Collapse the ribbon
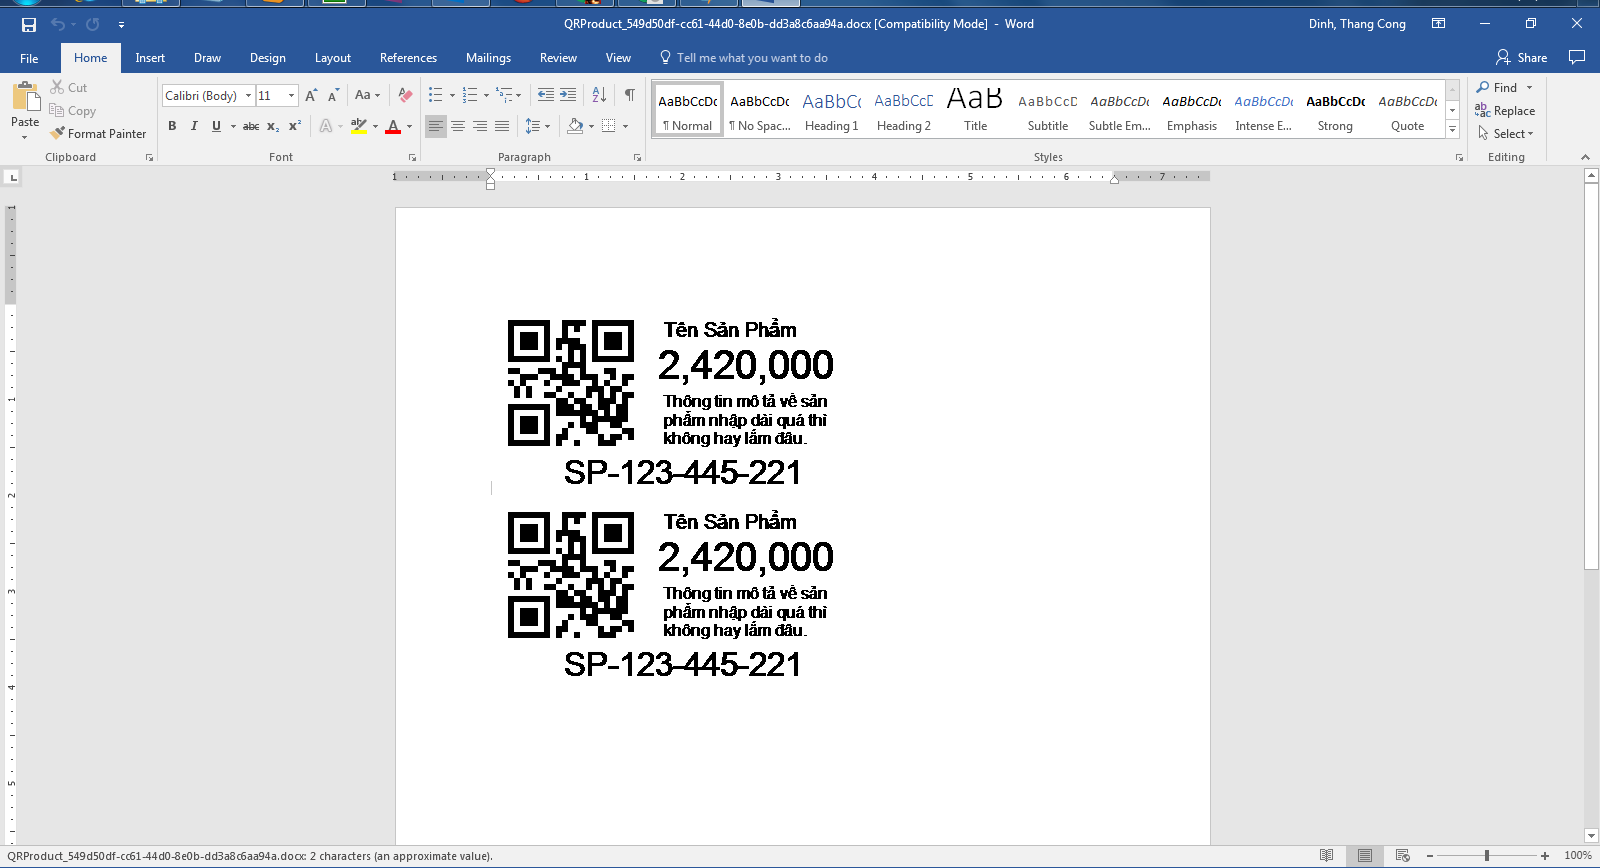The width and height of the screenshot is (1600, 868). pos(1585,157)
